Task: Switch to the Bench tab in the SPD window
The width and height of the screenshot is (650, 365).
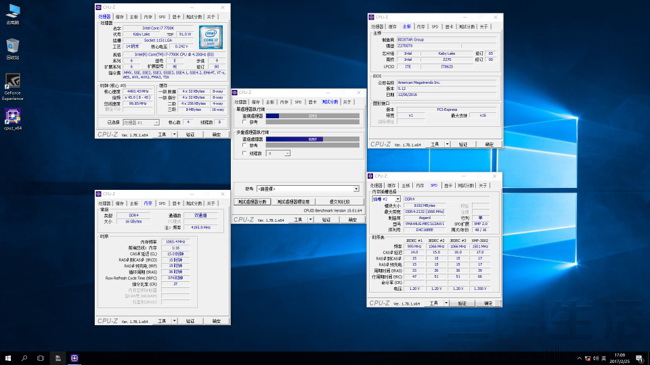Action: [466, 185]
